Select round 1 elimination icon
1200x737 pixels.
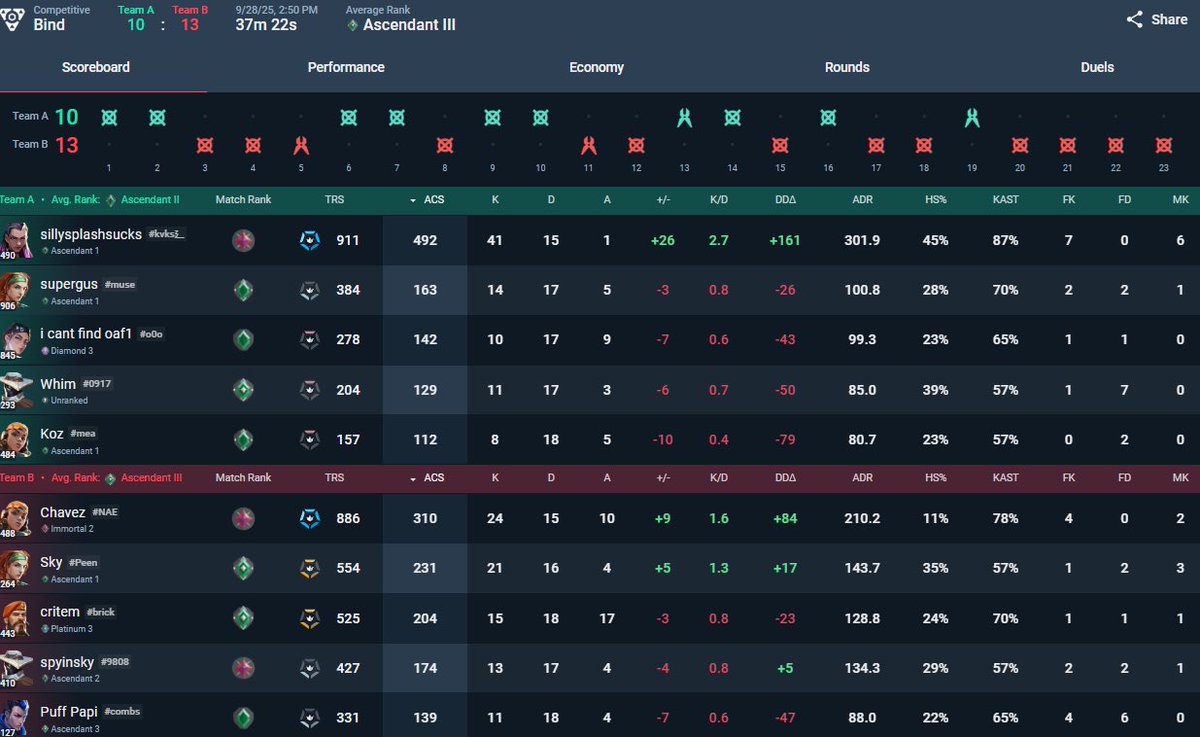click(109, 118)
